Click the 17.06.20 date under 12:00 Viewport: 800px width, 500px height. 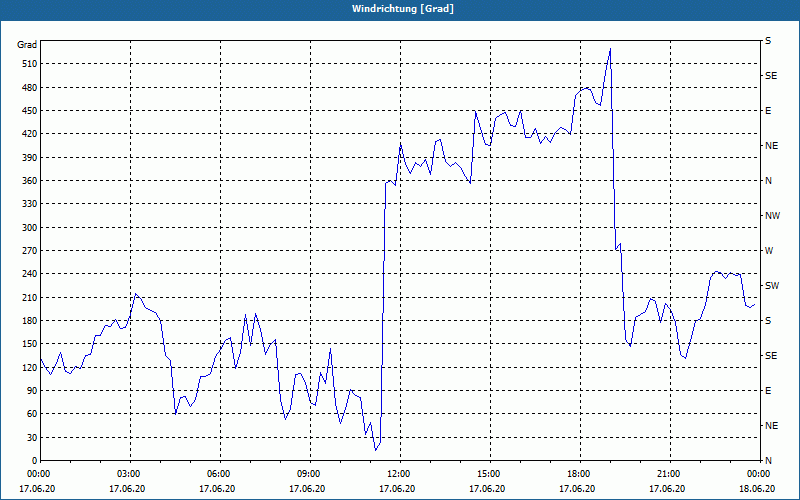click(x=397, y=489)
